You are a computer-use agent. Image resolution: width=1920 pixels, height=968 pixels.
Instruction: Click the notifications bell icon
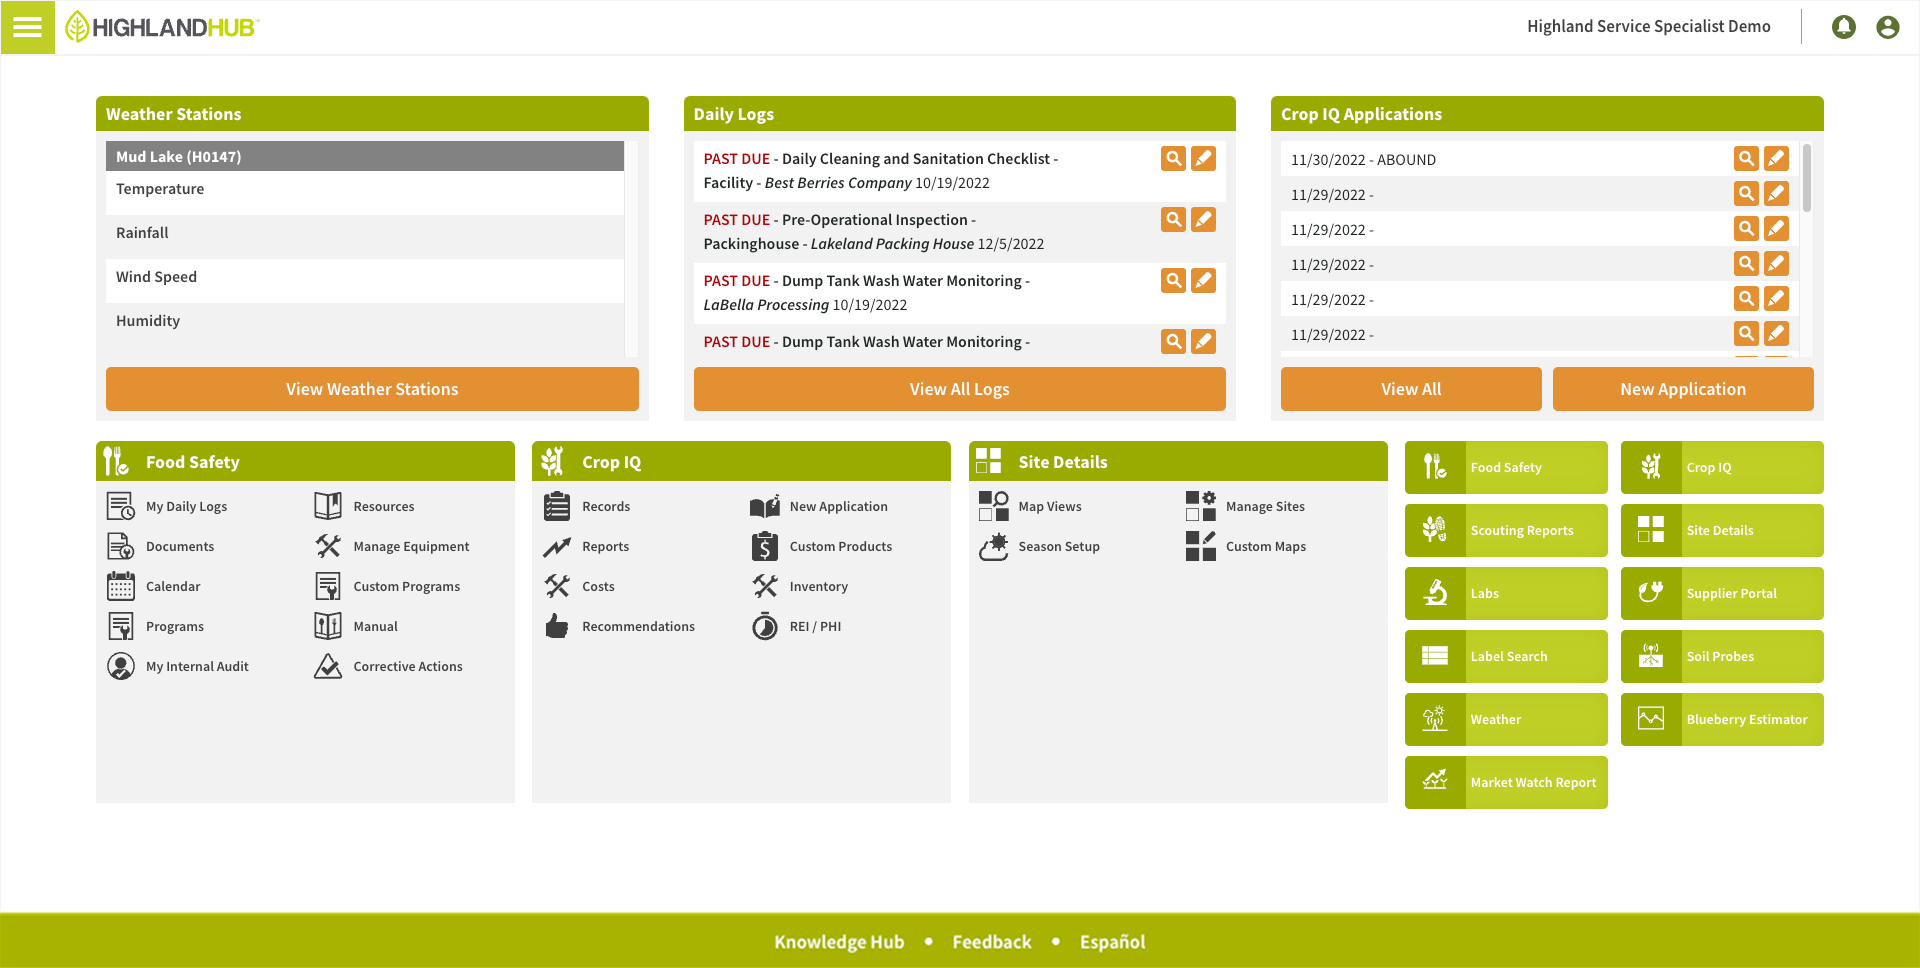(x=1843, y=26)
